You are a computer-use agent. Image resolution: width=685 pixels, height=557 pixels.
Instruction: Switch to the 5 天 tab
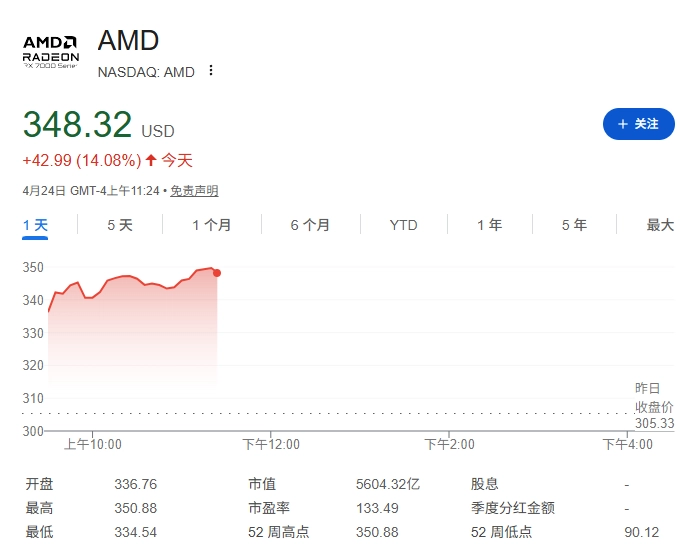[x=120, y=225]
